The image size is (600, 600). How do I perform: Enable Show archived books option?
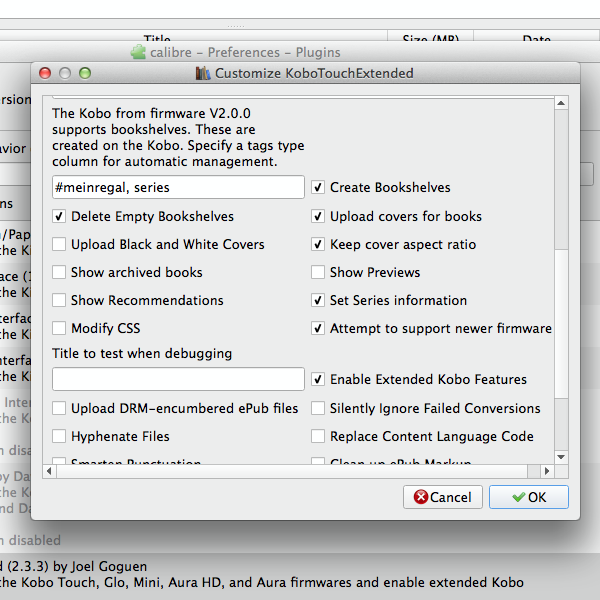pyautogui.click(x=59, y=272)
